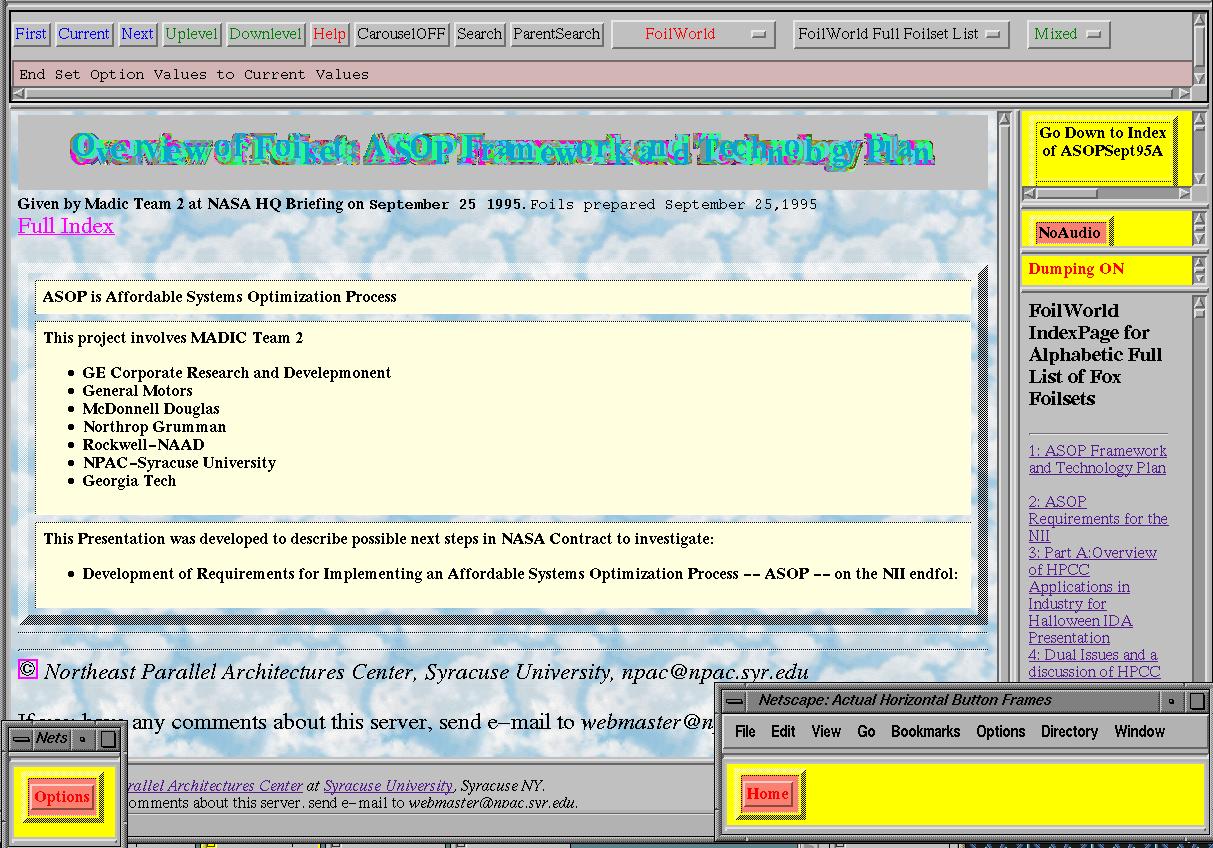This screenshot has width=1213, height=848.
Task: Click the 'FoilWorld IndexPage' heading text
Action: coord(1096,354)
